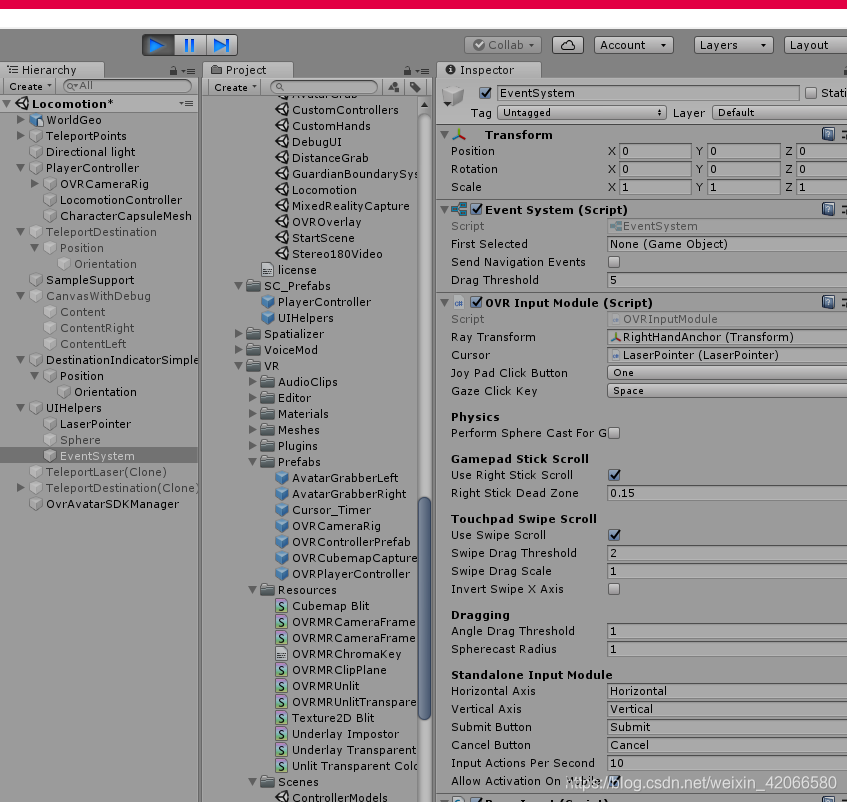Select the OVRPlayerController prefab
The image size is (847, 802).
pyautogui.click(x=351, y=574)
